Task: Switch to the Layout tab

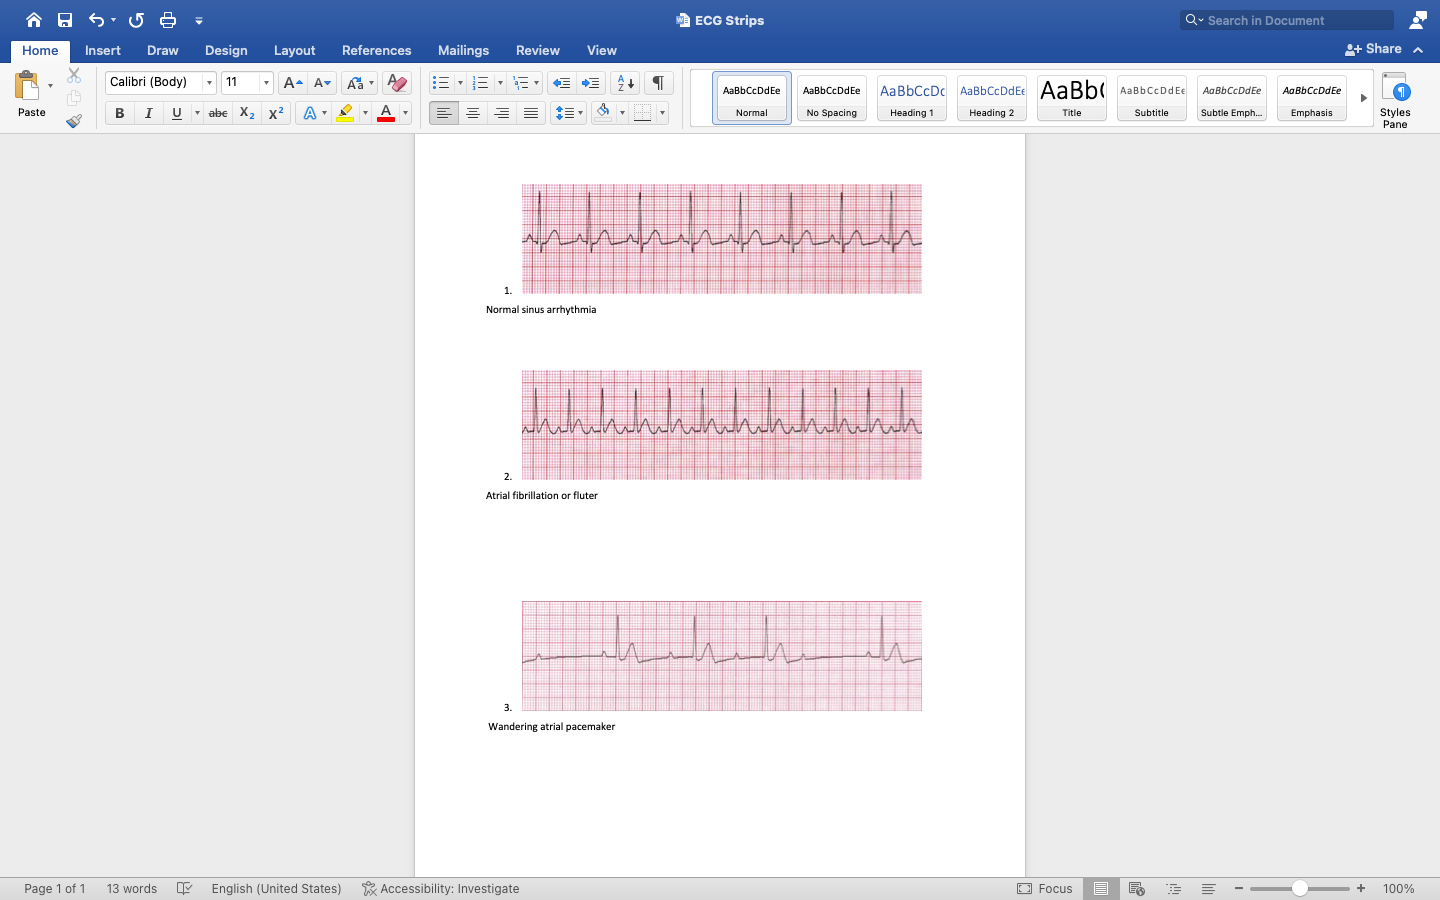Action: click(294, 50)
